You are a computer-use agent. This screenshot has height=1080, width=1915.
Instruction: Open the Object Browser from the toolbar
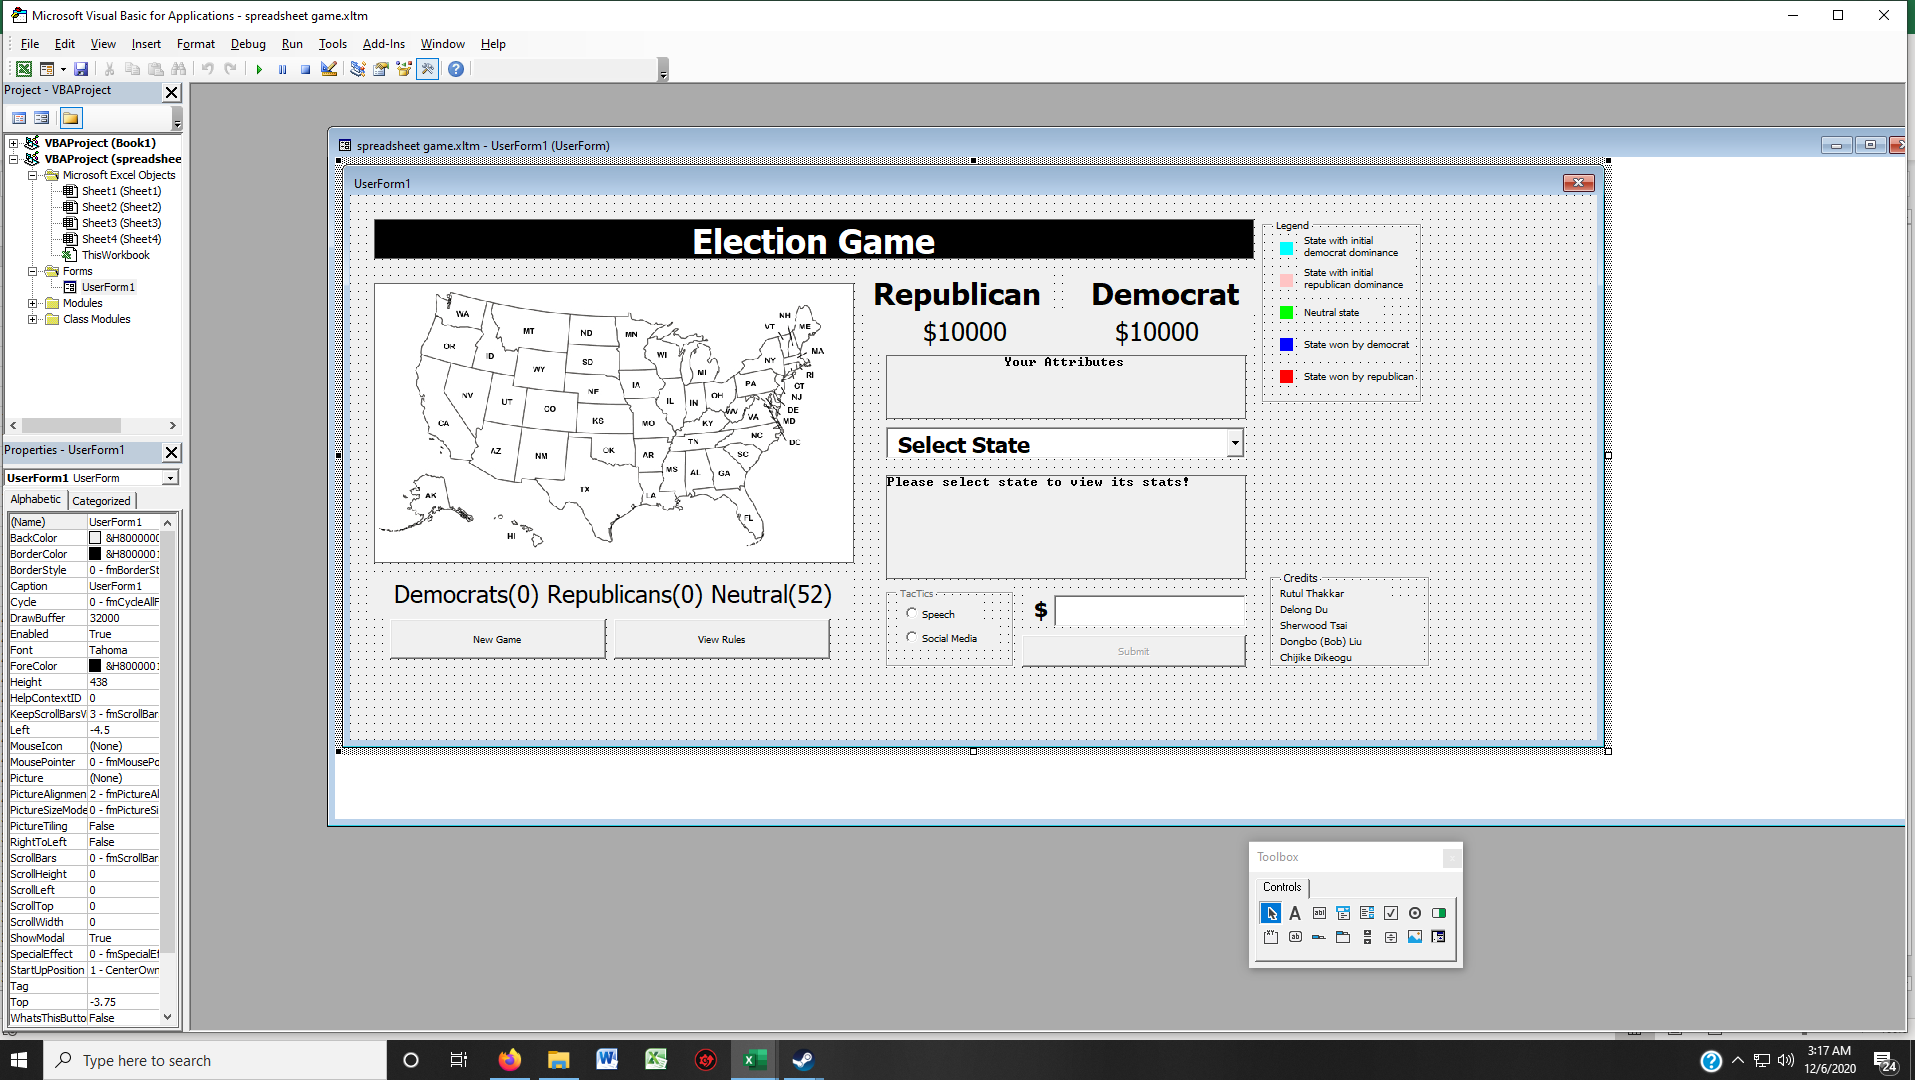click(403, 69)
